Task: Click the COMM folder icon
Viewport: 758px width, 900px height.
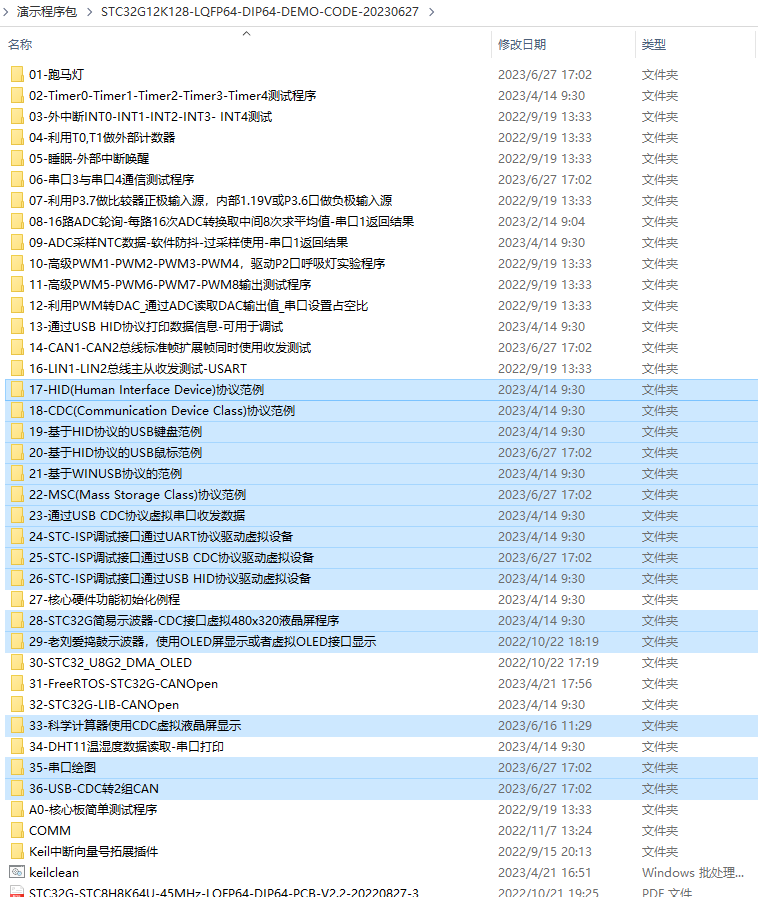Action: tap(17, 831)
